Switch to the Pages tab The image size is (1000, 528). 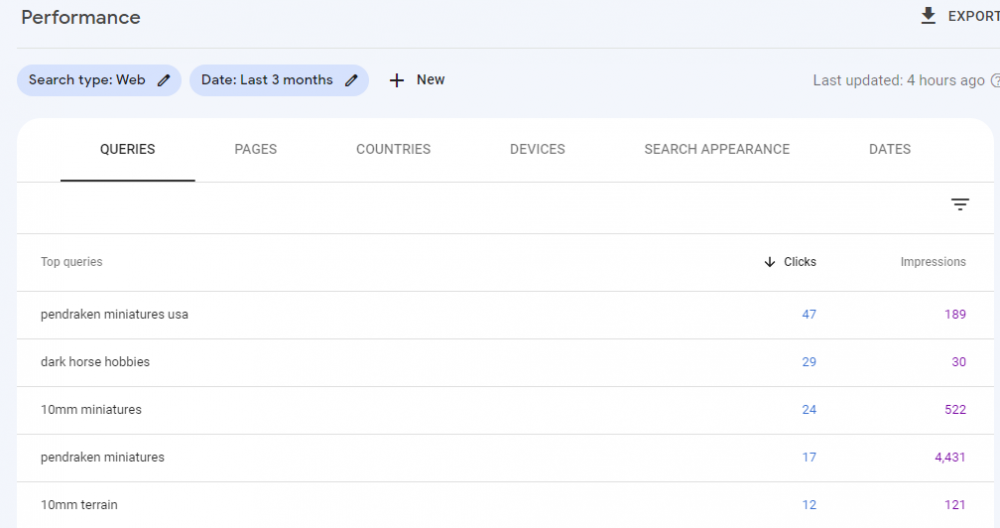pyautogui.click(x=256, y=149)
